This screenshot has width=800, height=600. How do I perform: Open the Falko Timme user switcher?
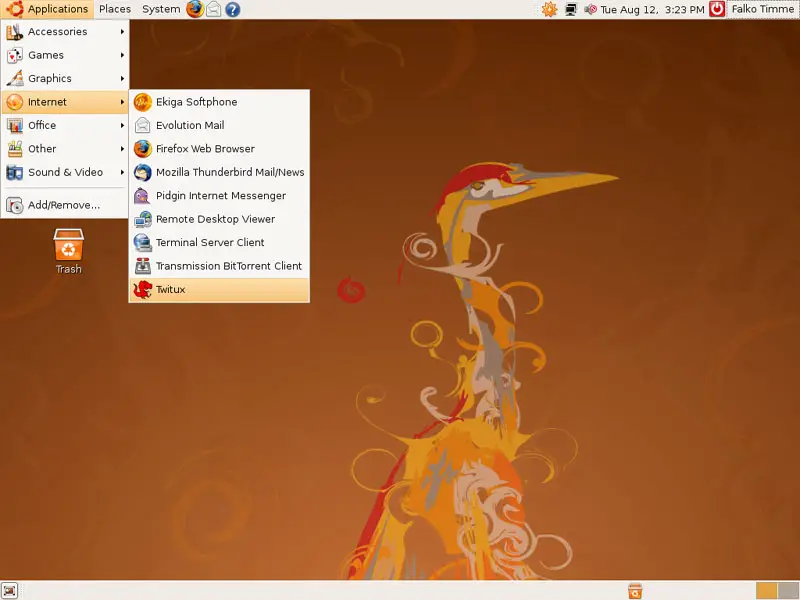(763, 9)
